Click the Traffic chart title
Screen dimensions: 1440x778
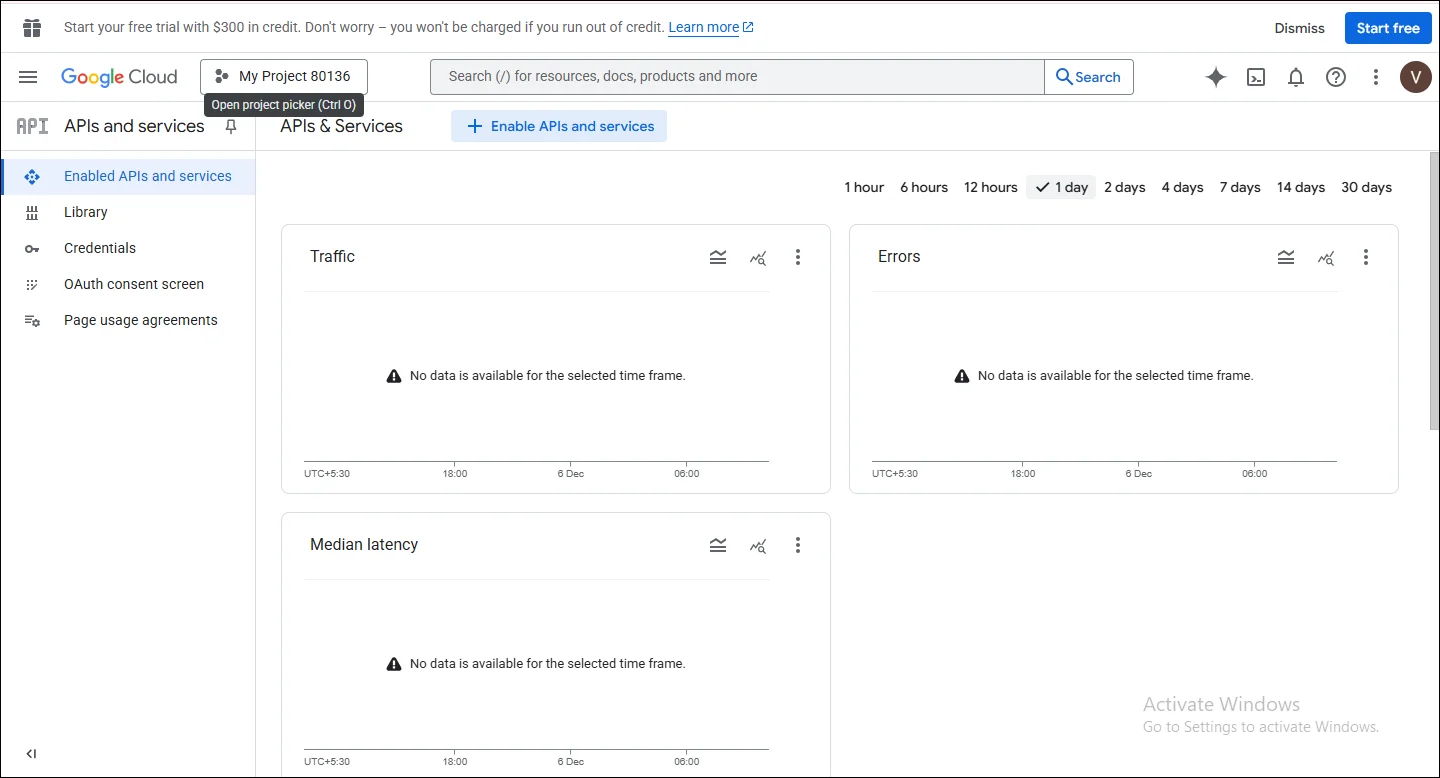[x=332, y=257]
